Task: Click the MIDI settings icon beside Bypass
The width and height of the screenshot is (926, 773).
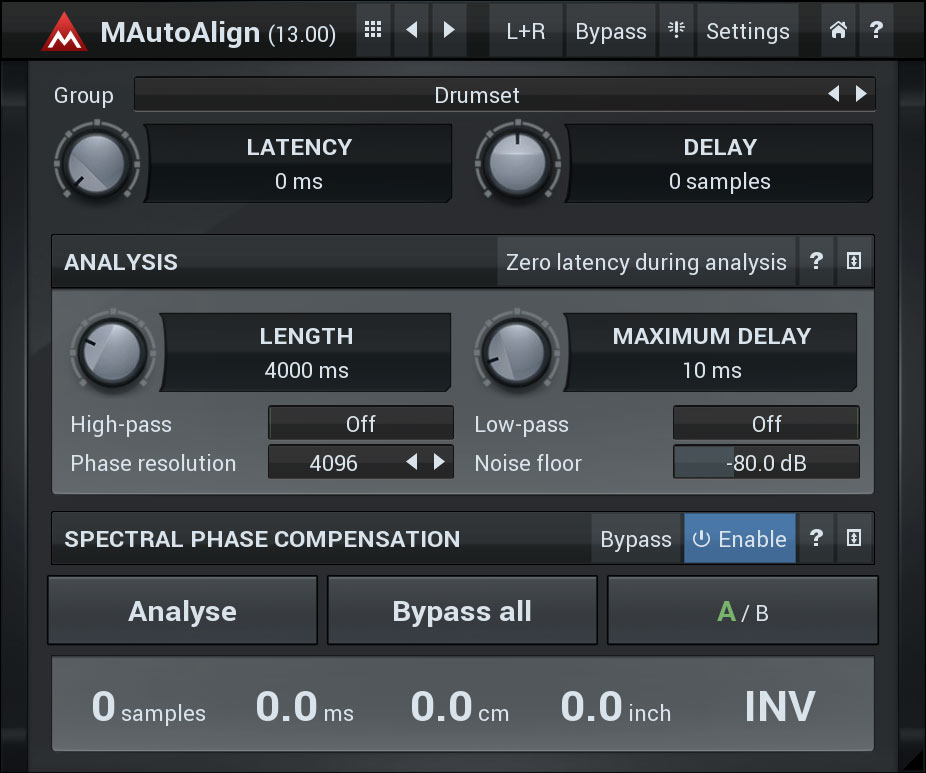Action: tap(677, 30)
